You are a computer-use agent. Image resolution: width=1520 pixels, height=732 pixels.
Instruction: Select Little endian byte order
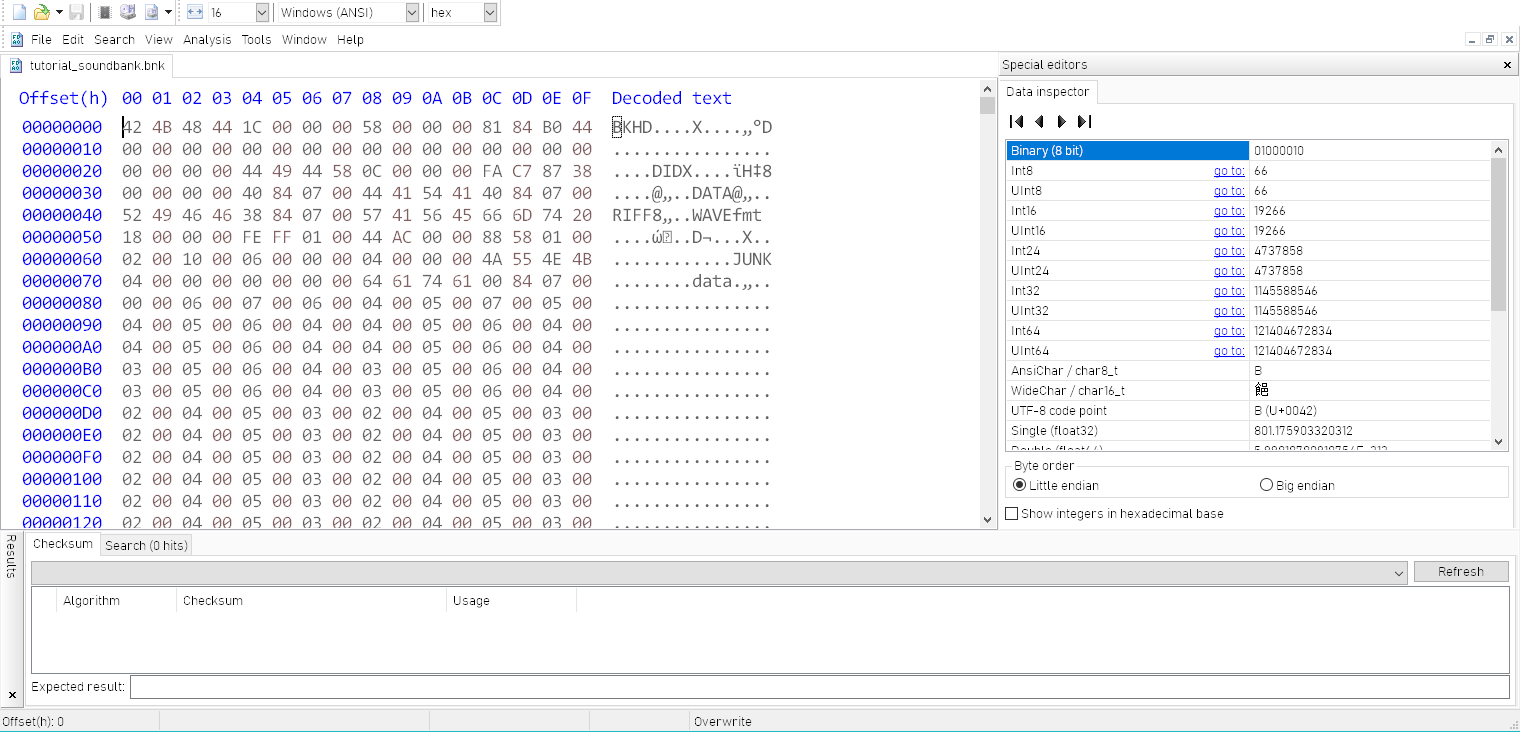click(1056, 485)
